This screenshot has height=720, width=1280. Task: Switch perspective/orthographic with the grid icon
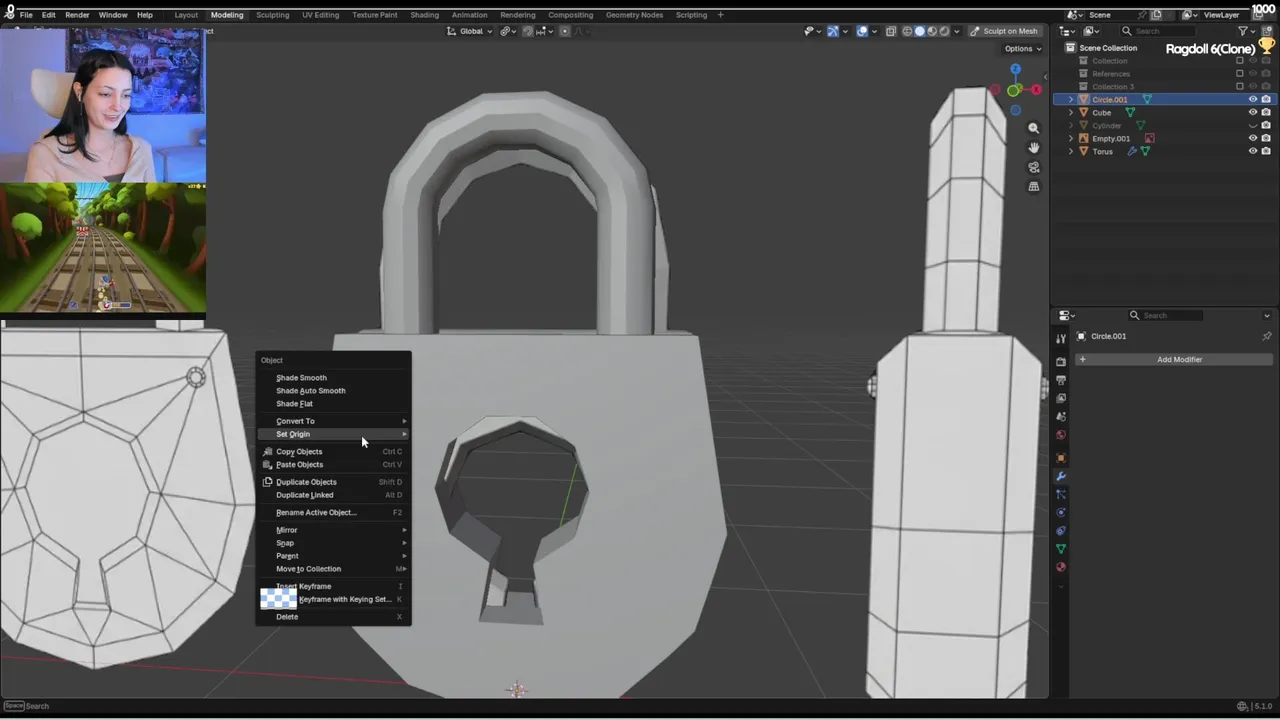1034,186
